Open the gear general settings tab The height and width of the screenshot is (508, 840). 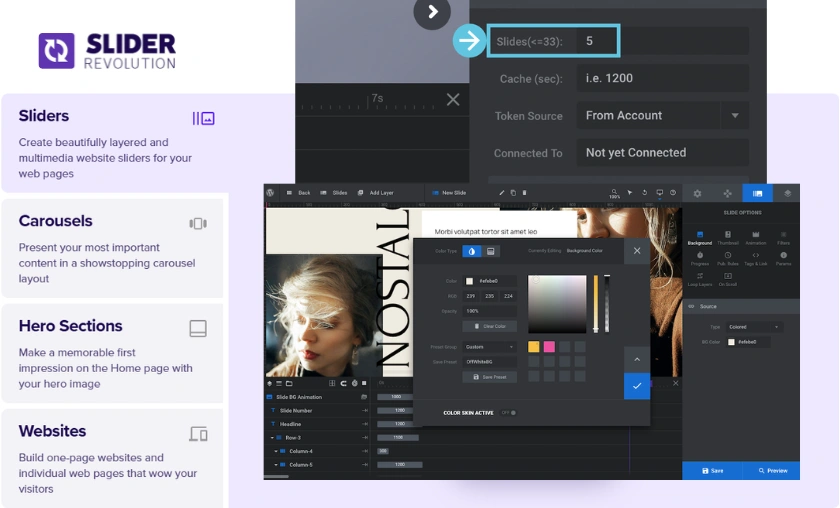click(x=698, y=193)
